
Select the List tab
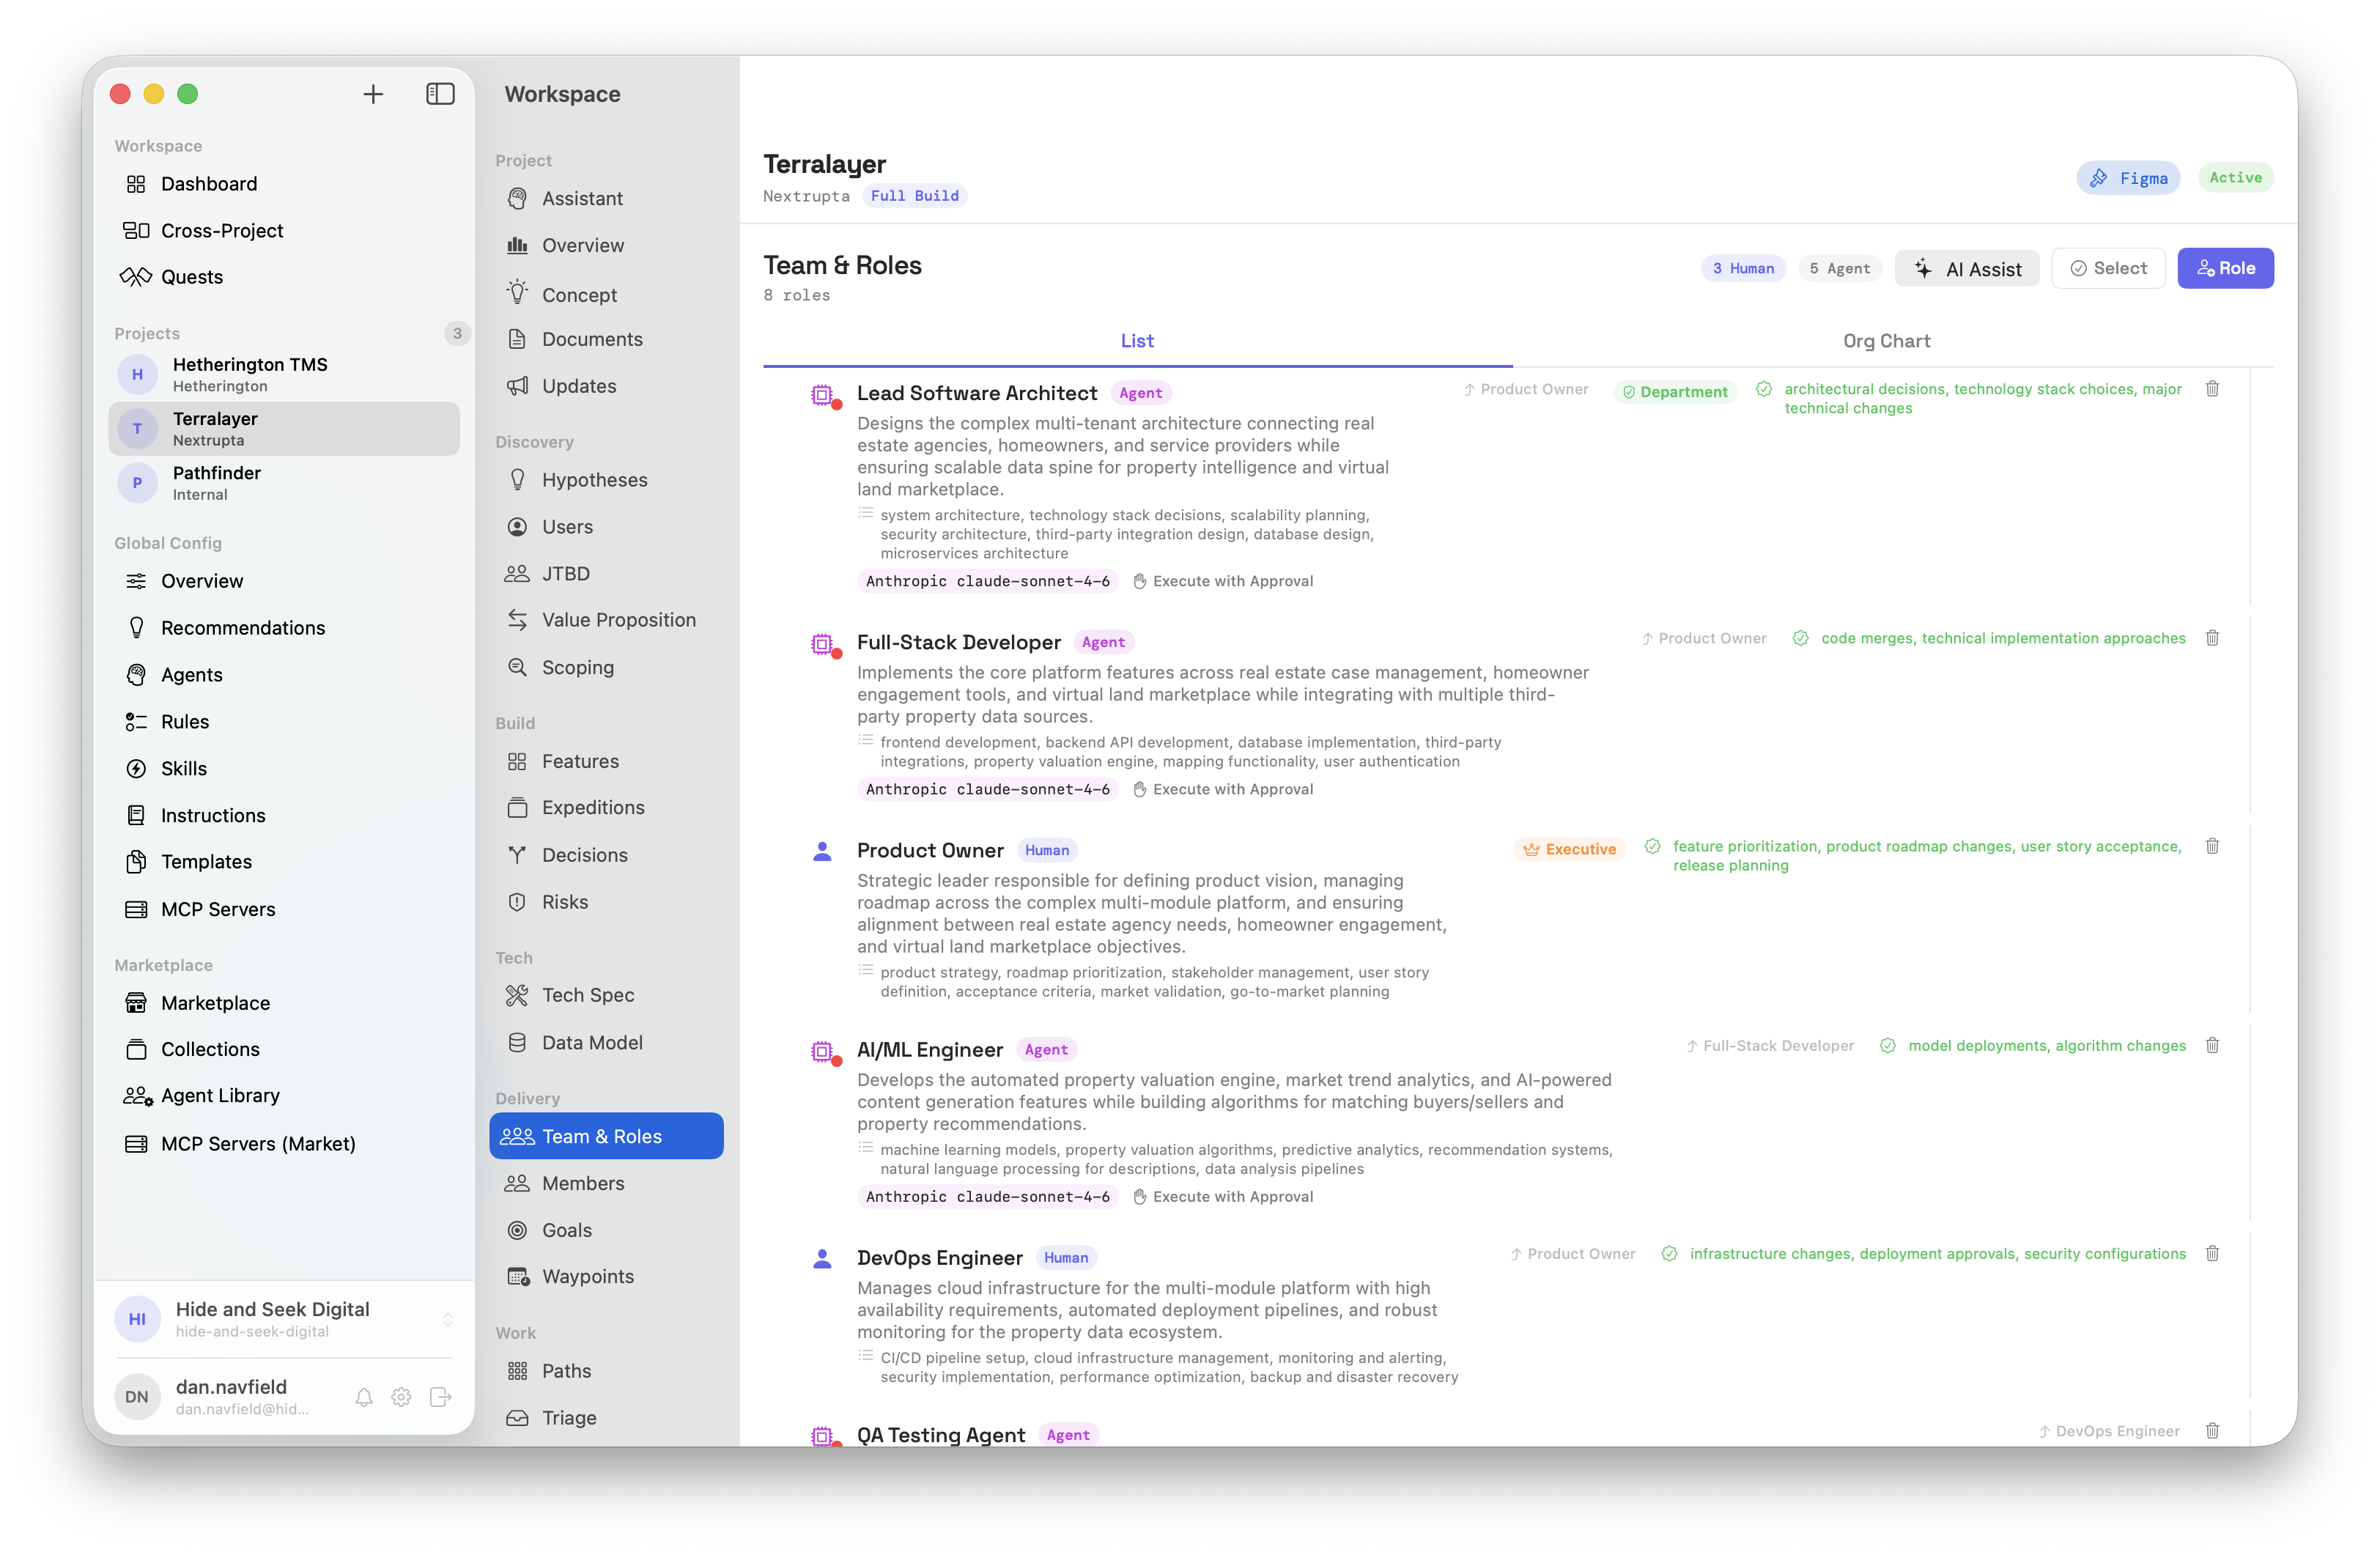tap(1137, 341)
